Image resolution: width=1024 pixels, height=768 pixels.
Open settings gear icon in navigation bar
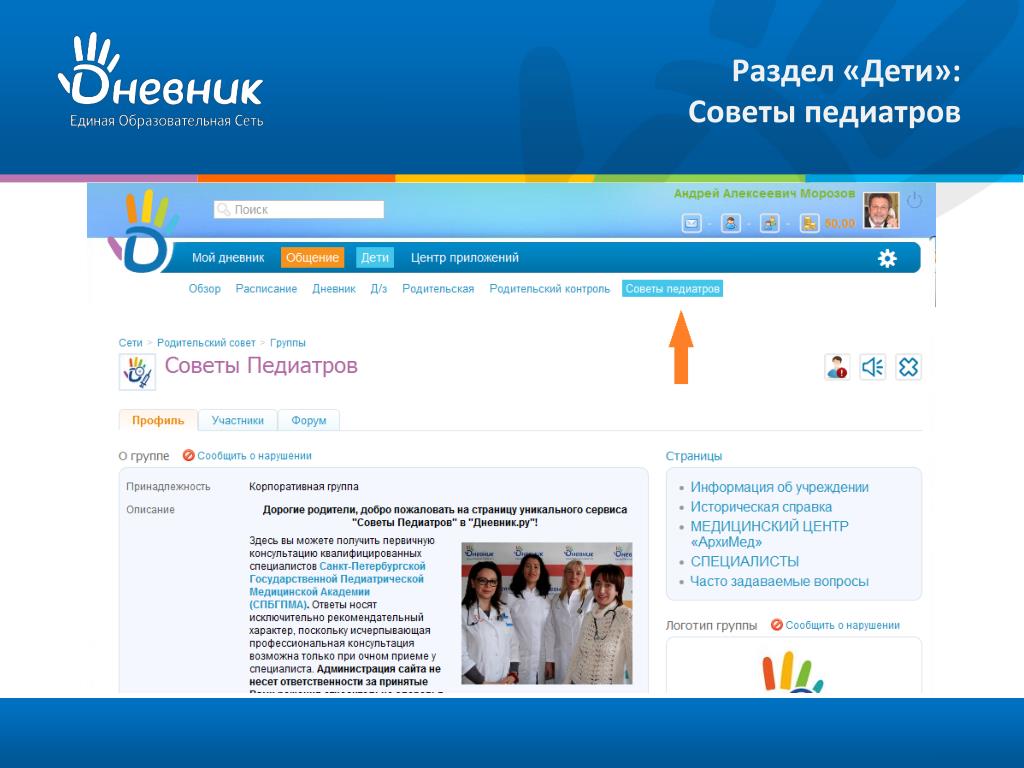887,259
